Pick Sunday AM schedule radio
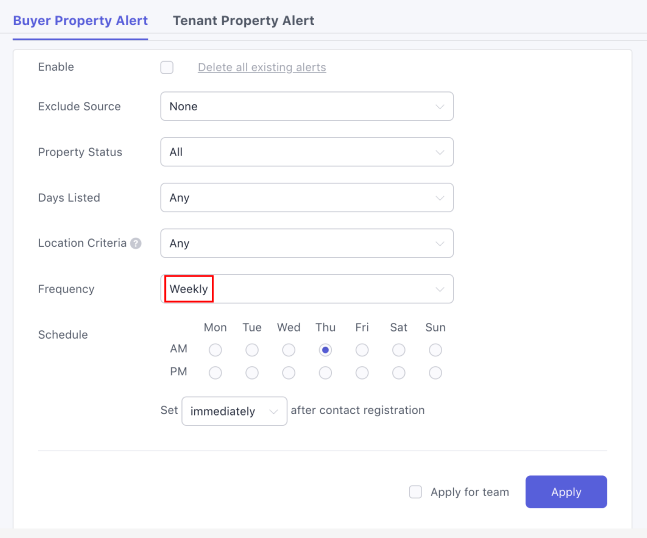The height and width of the screenshot is (538, 647). (435, 350)
